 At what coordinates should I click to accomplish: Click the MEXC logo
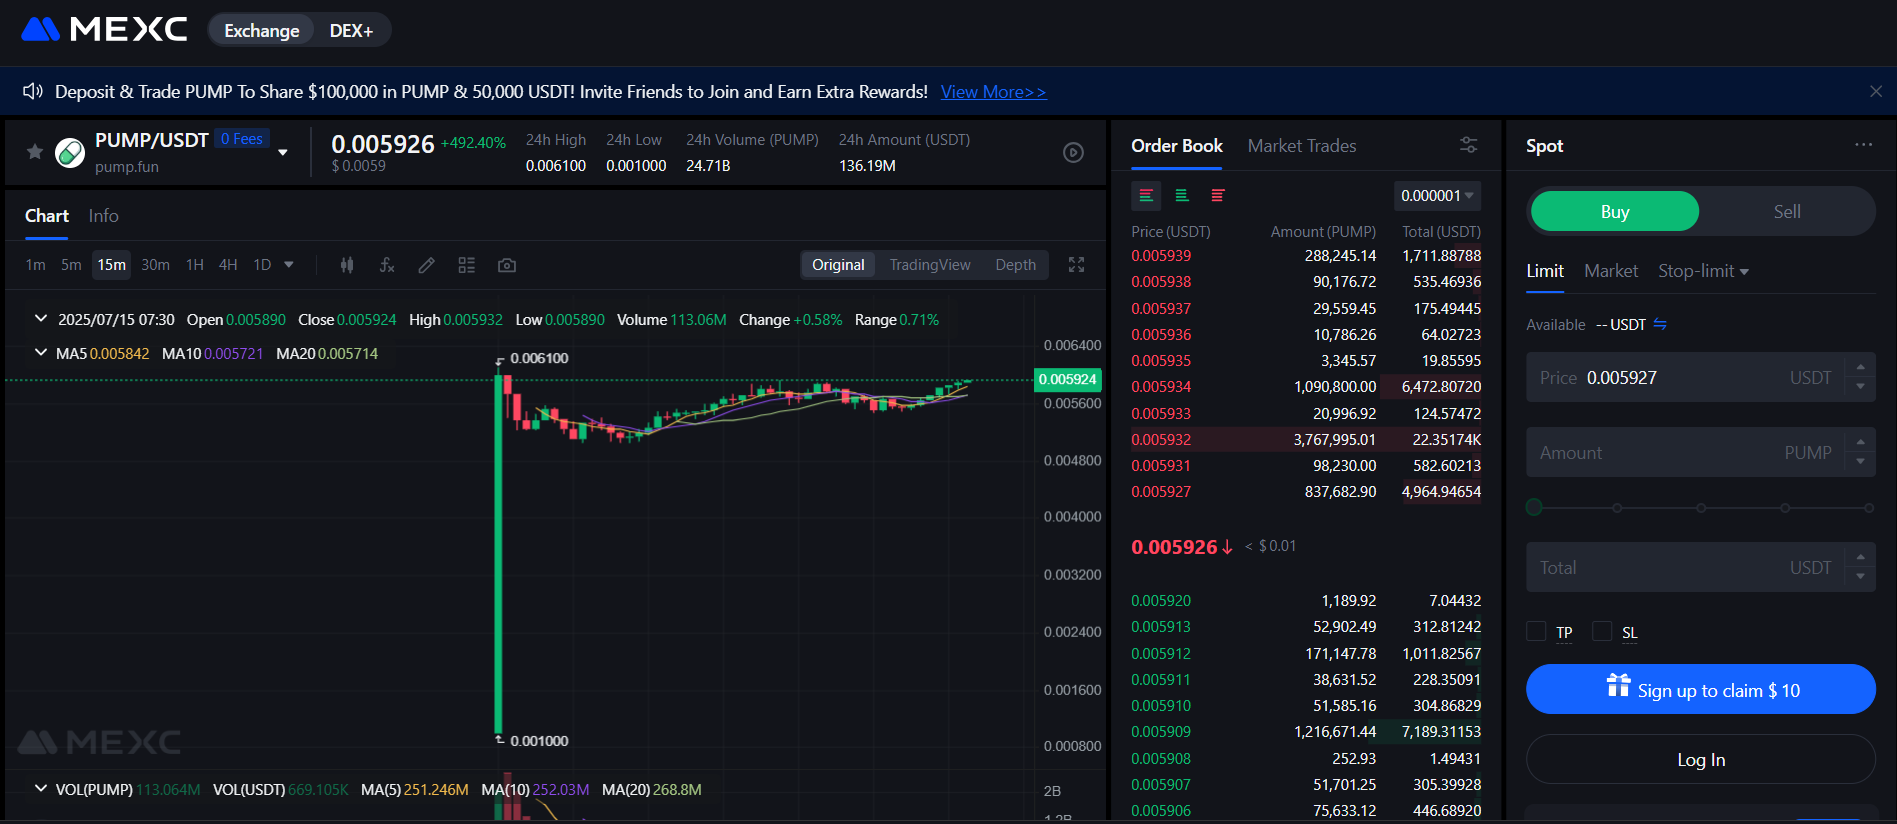pyautogui.click(x=104, y=29)
